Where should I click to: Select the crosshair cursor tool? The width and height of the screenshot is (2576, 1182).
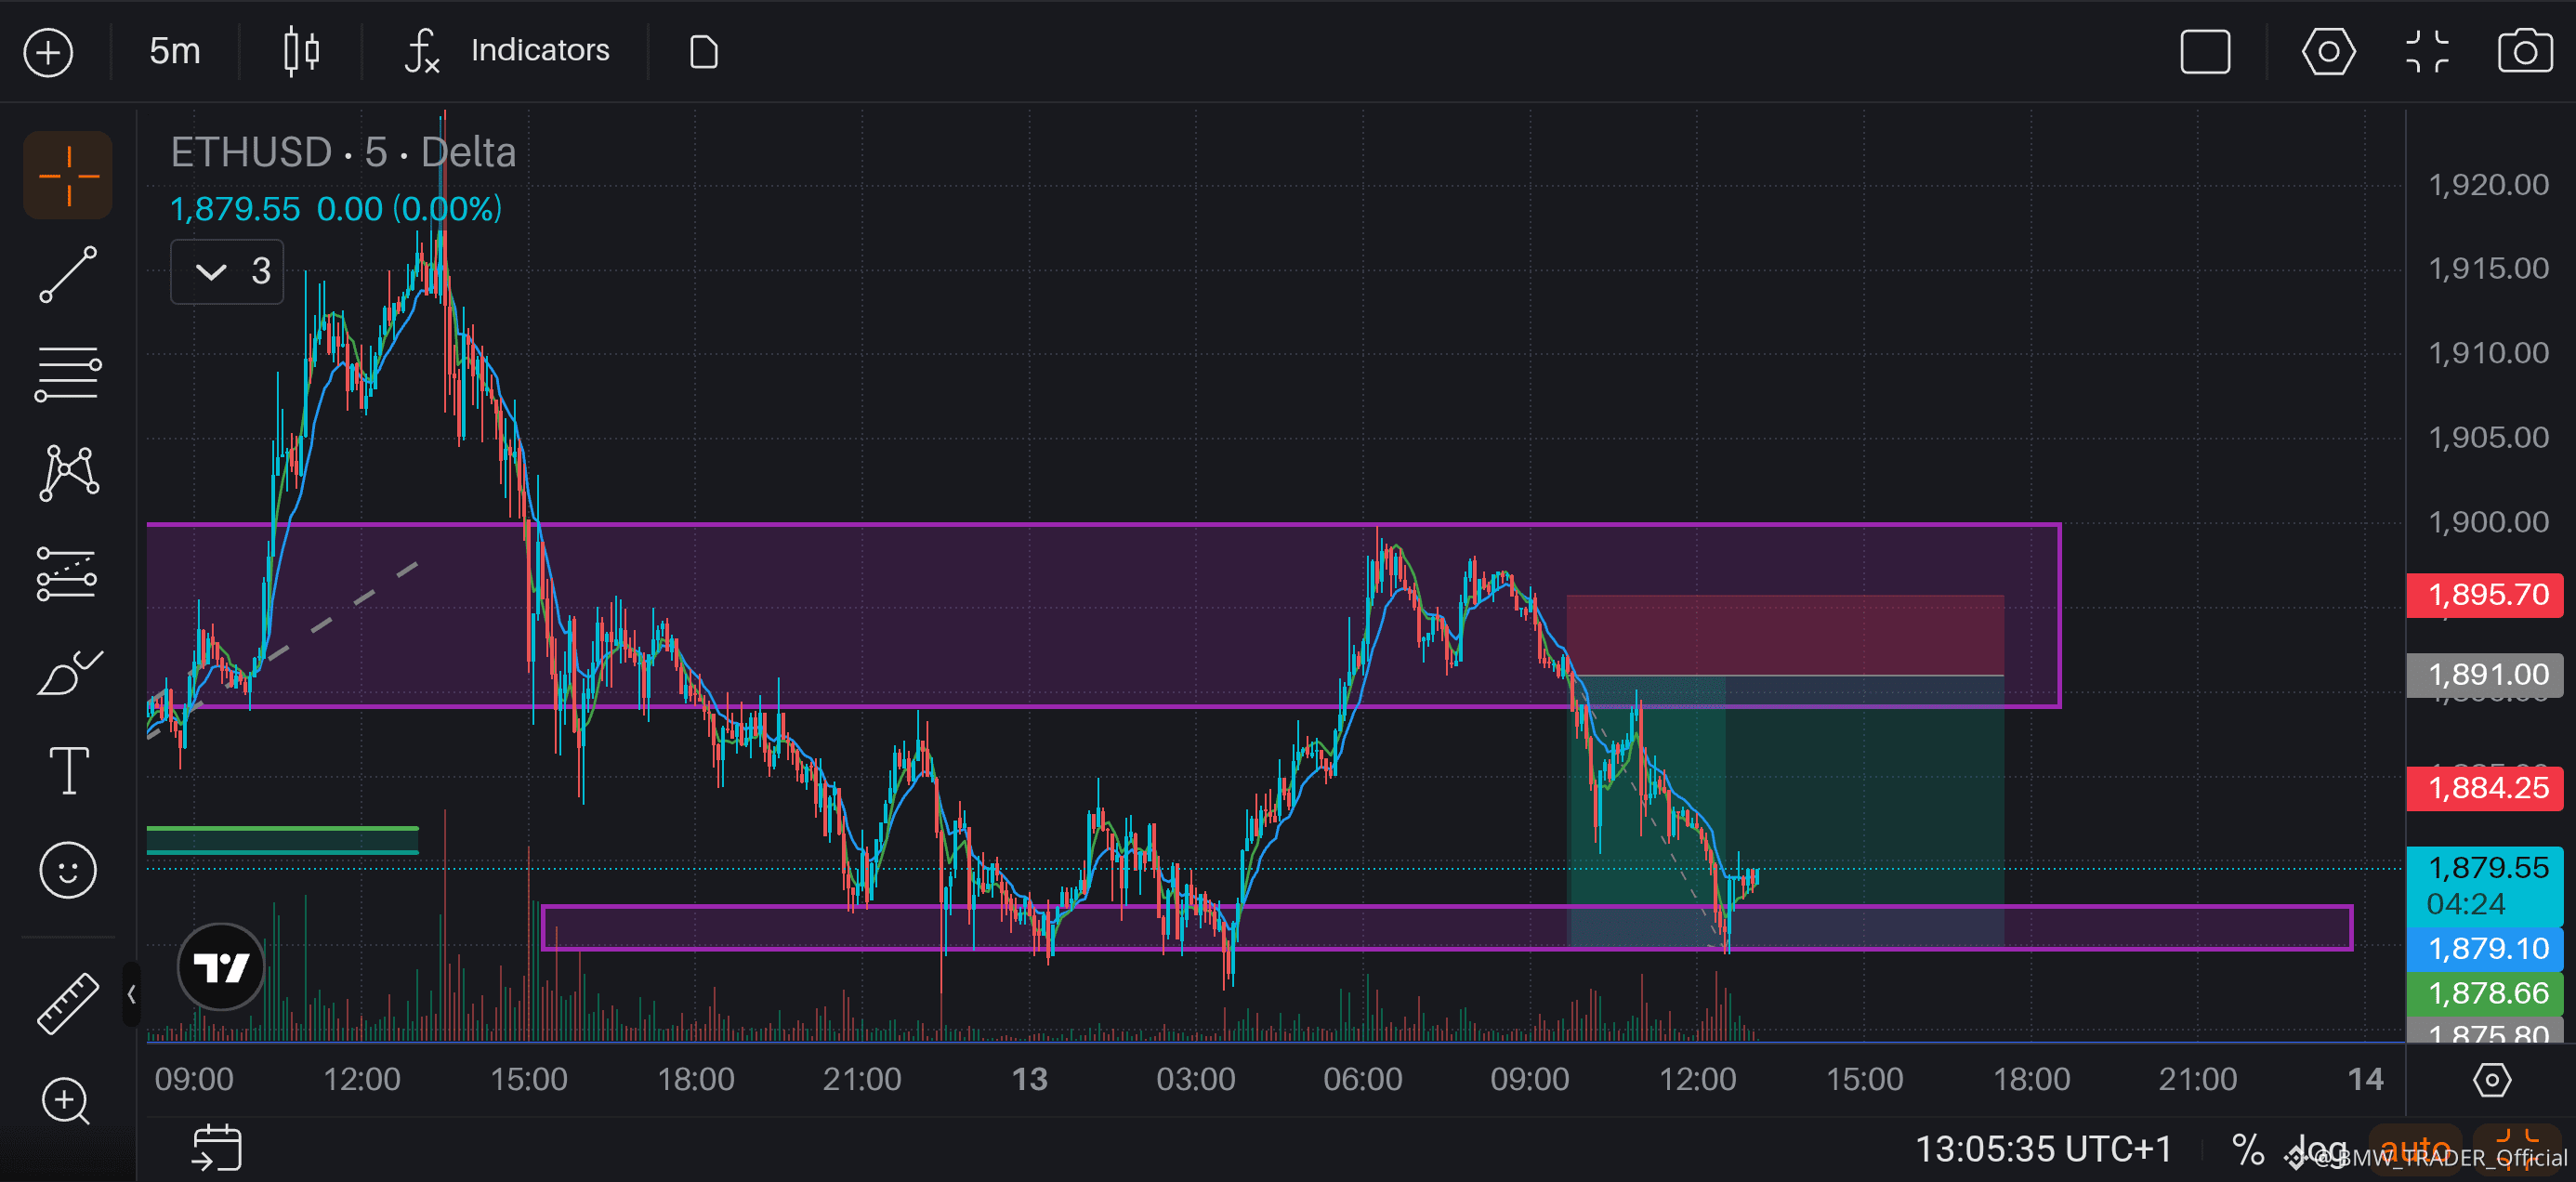[68, 175]
